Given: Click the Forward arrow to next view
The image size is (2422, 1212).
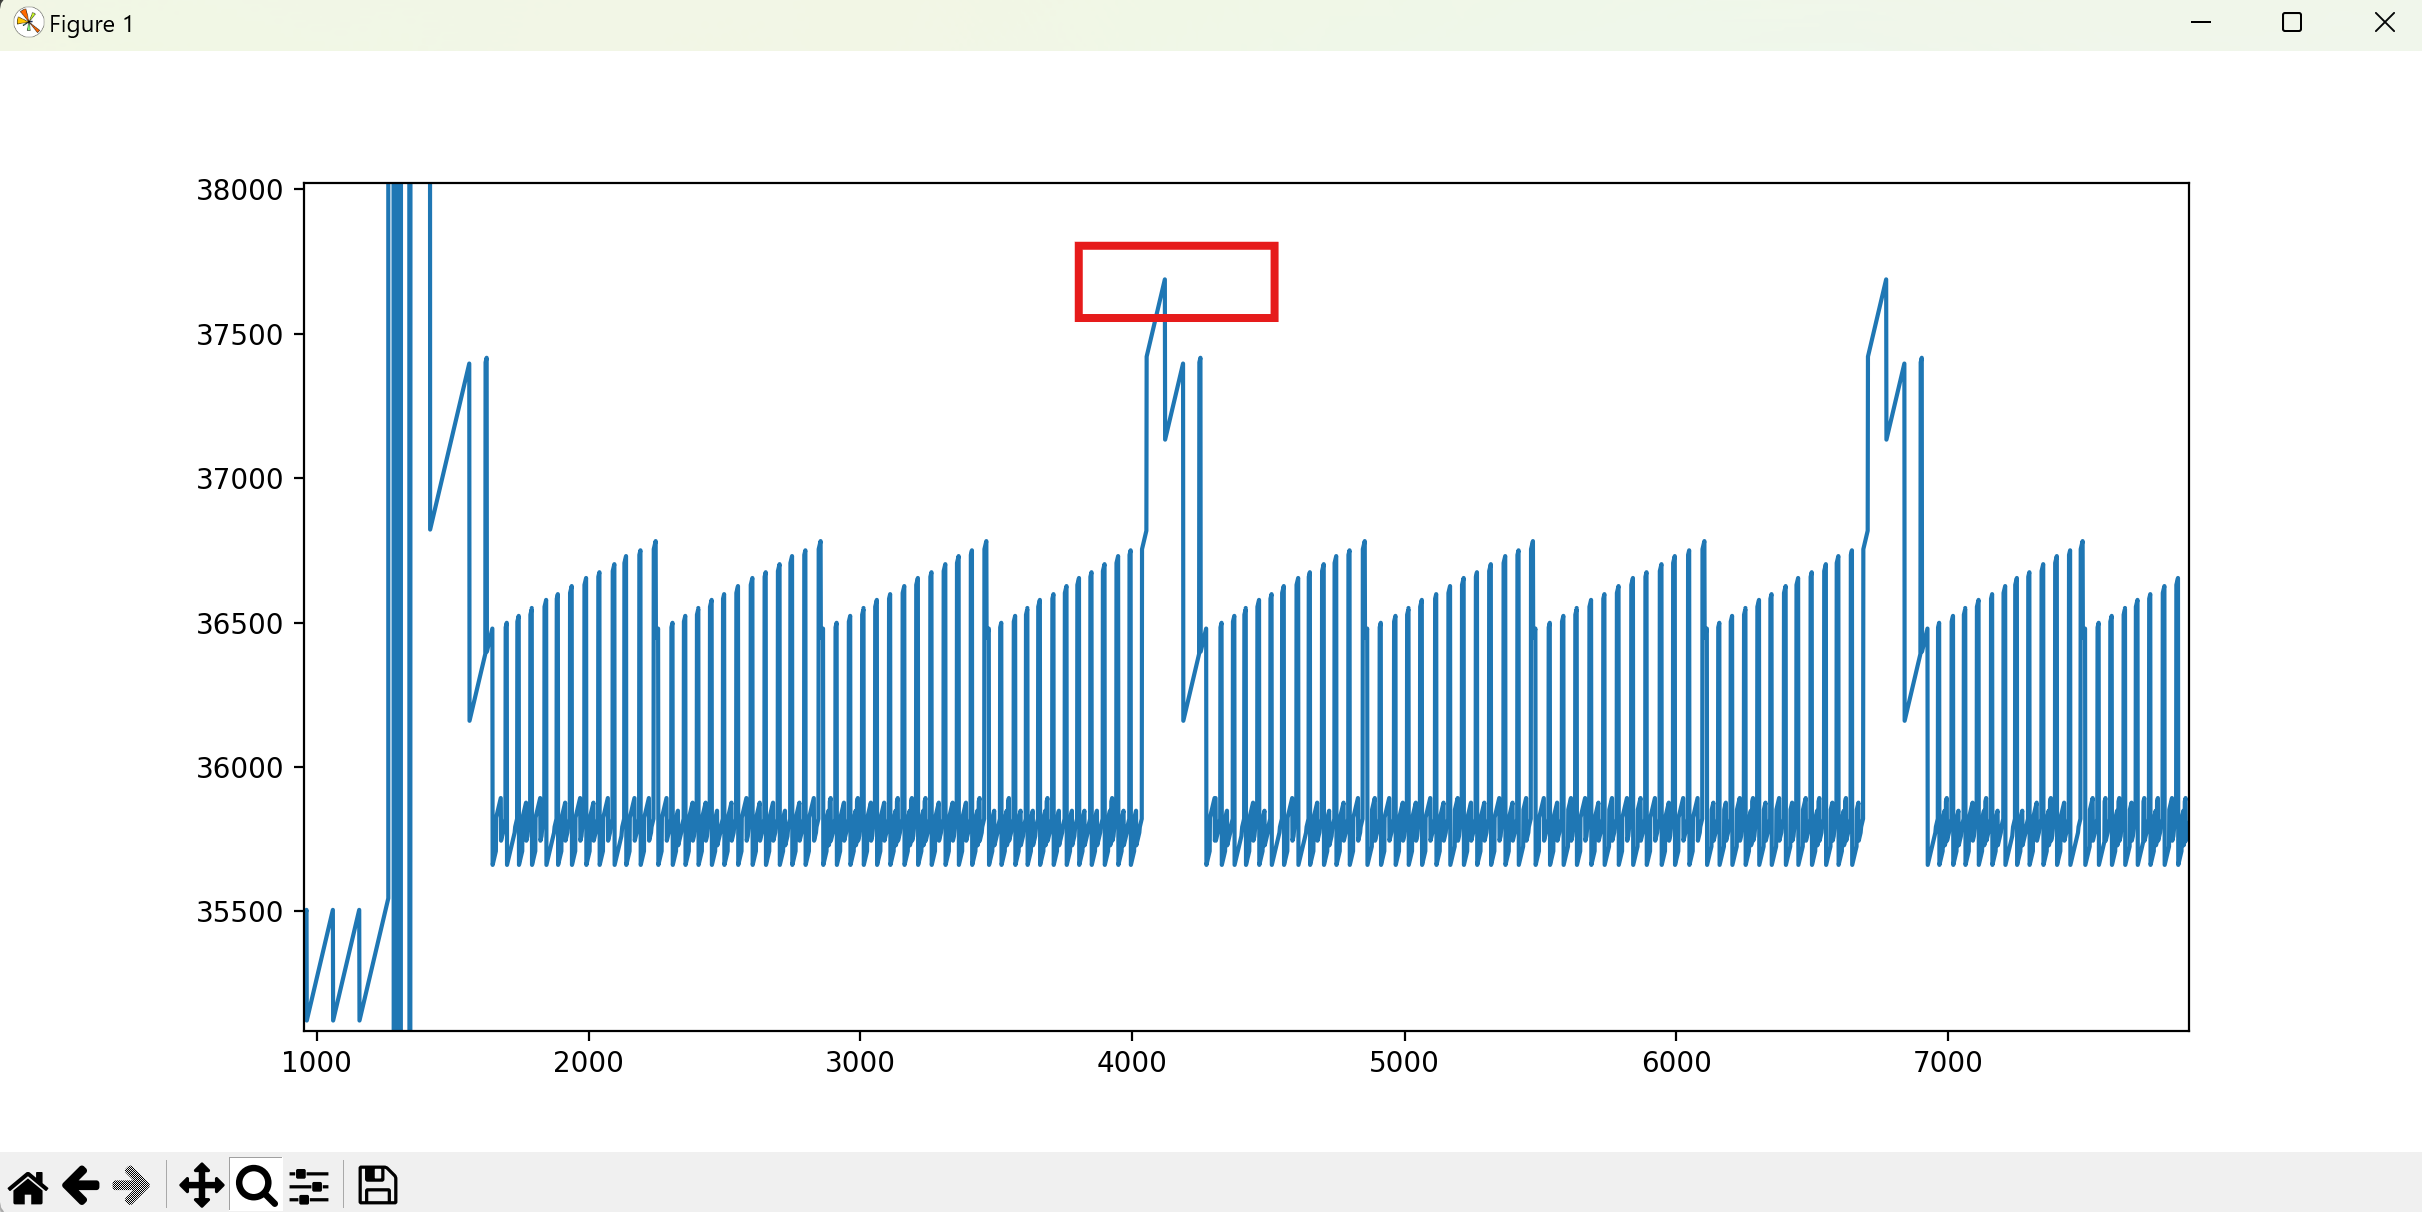Looking at the screenshot, I should (x=131, y=1186).
